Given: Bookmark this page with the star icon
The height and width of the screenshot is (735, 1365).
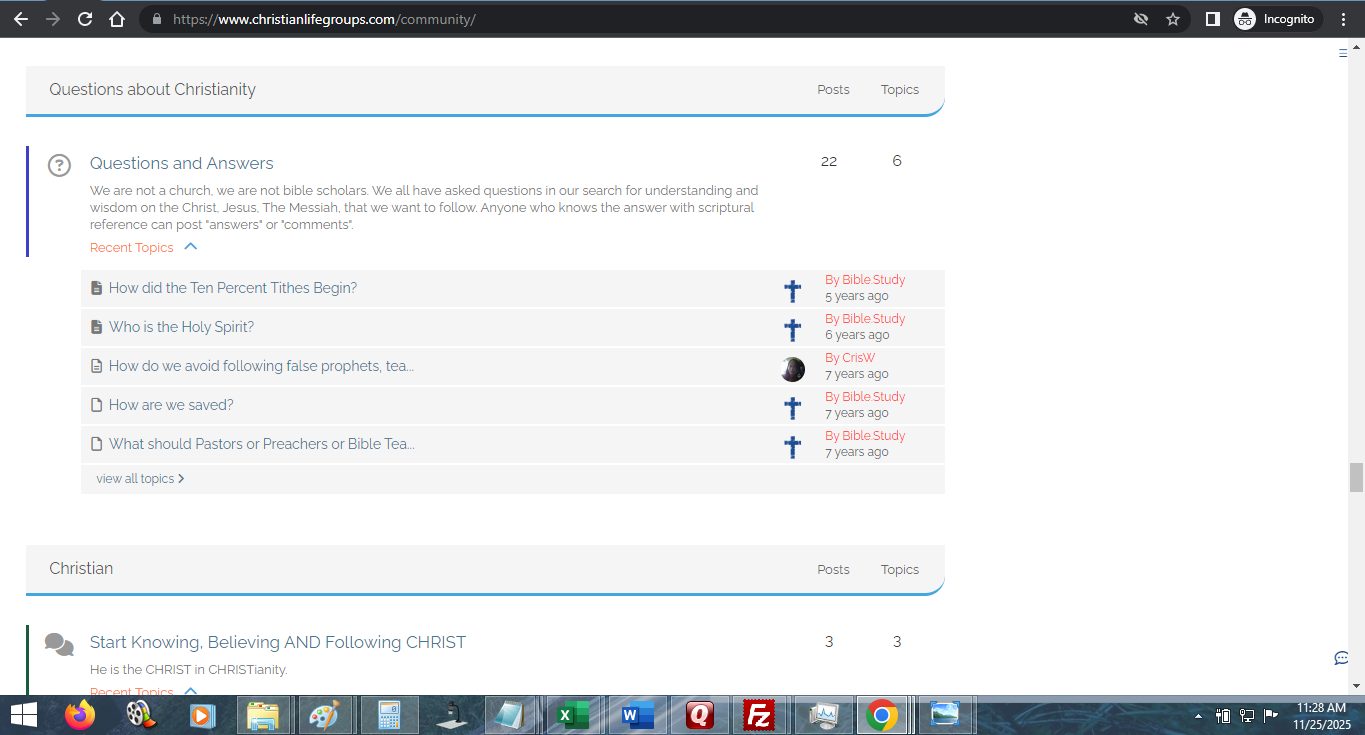Looking at the screenshot, I should [x=1173, y=19].
